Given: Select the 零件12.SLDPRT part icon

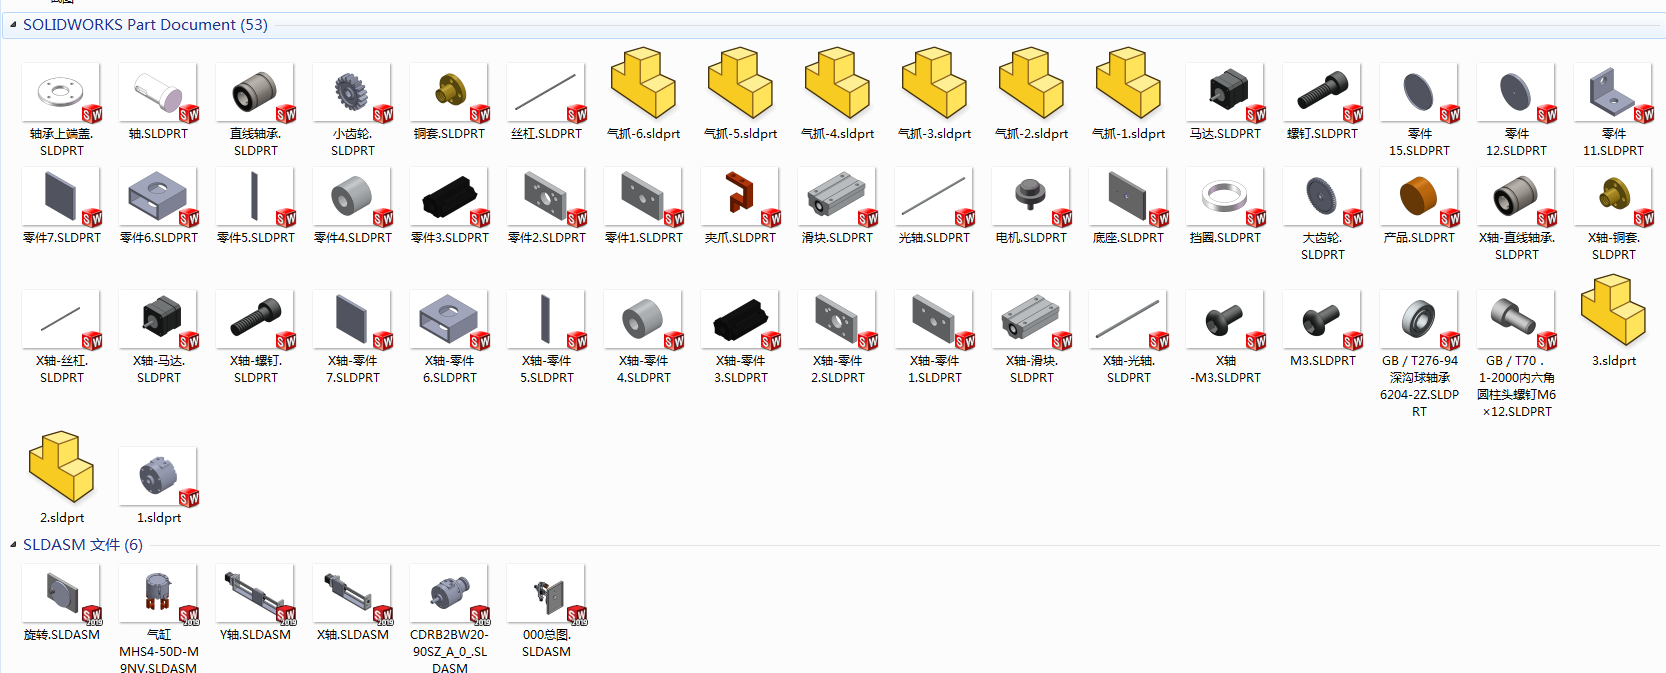Looking at the screenshot, I should coord(1517,93).
